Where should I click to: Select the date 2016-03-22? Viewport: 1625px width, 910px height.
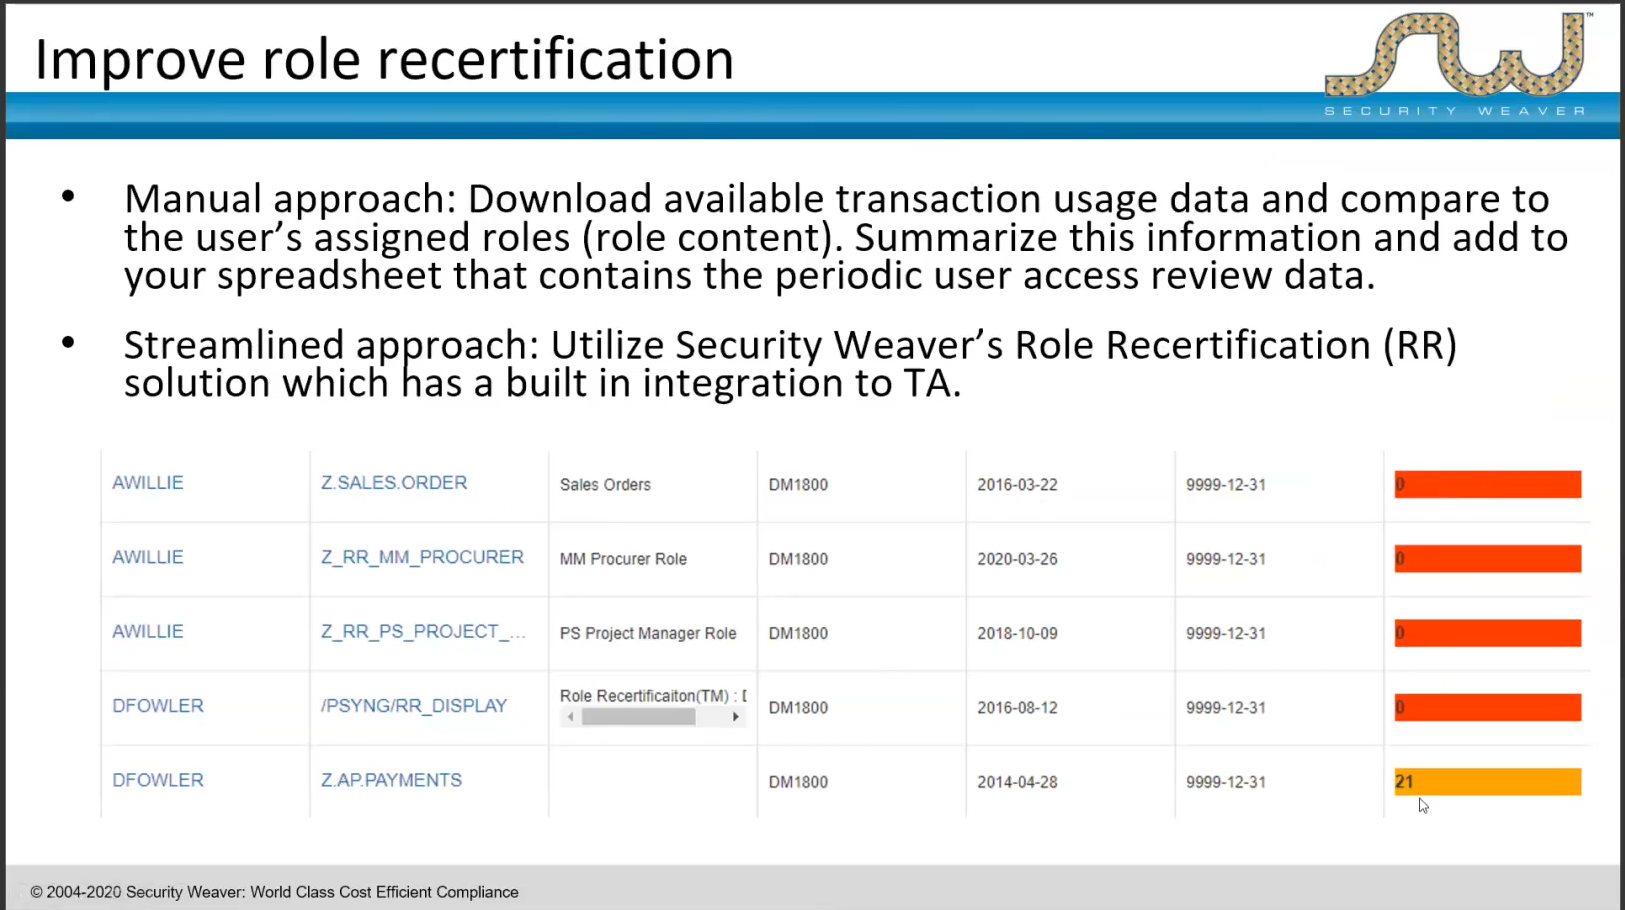click(1017, 485)
